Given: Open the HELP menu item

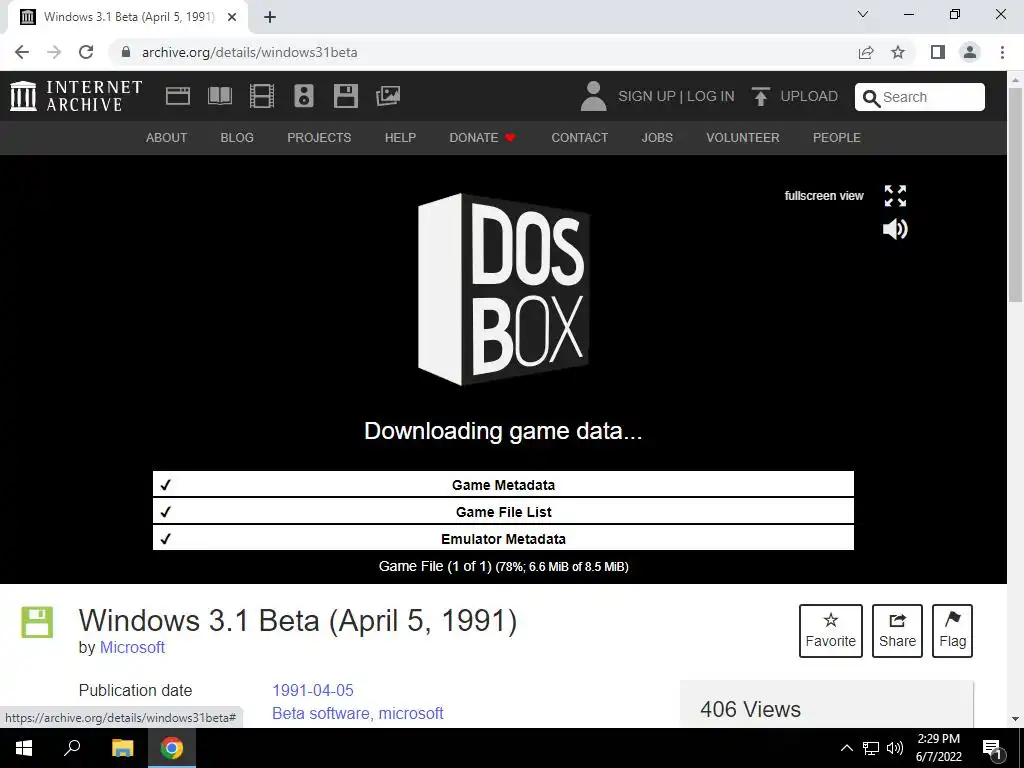Looking at the screenshot, I should [x=400, y=138].
